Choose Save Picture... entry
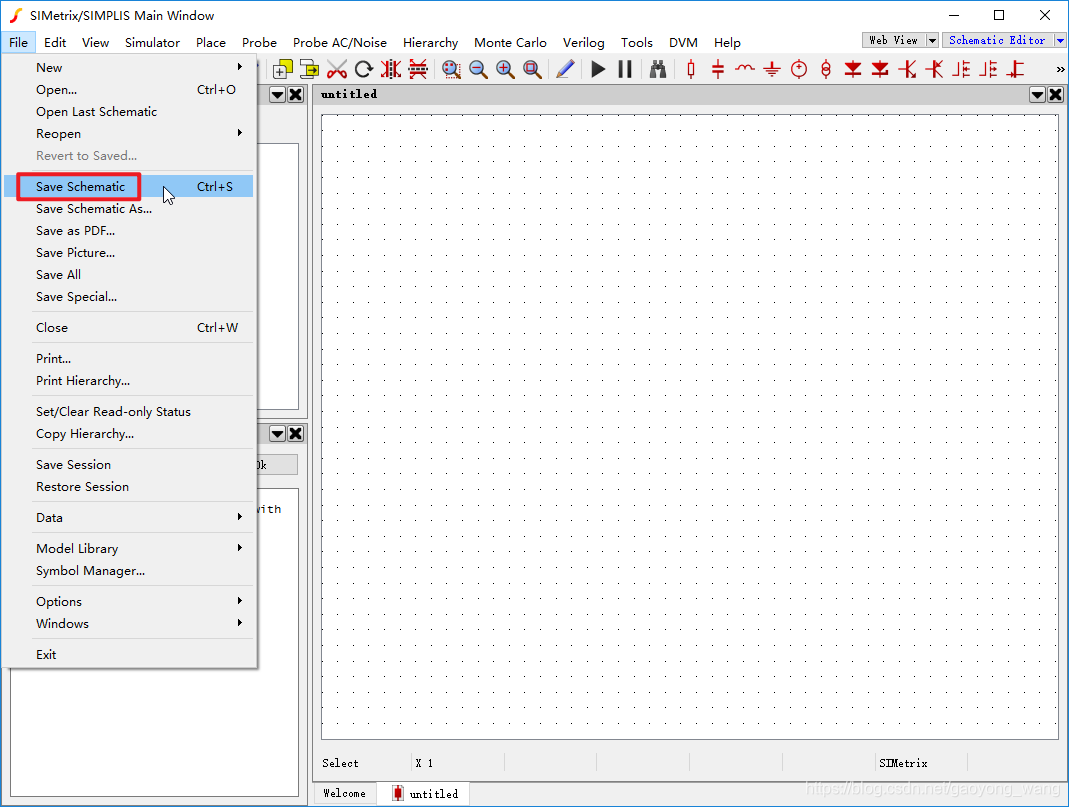Screen dimensions: 1069x807 pos(129,253)
